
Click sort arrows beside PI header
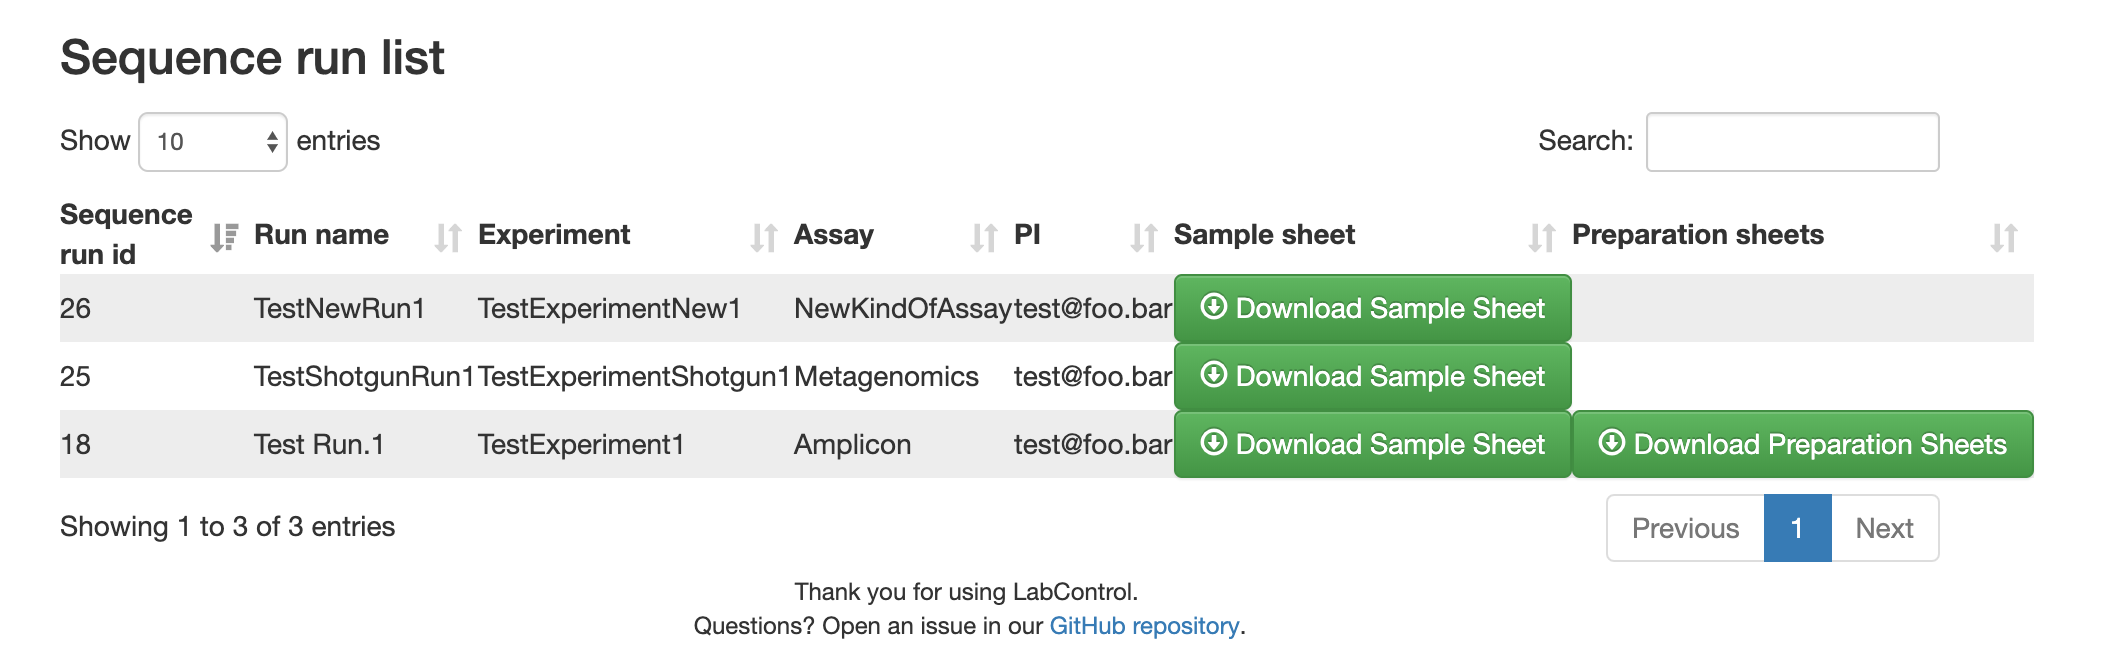(x=1144, y=237)
